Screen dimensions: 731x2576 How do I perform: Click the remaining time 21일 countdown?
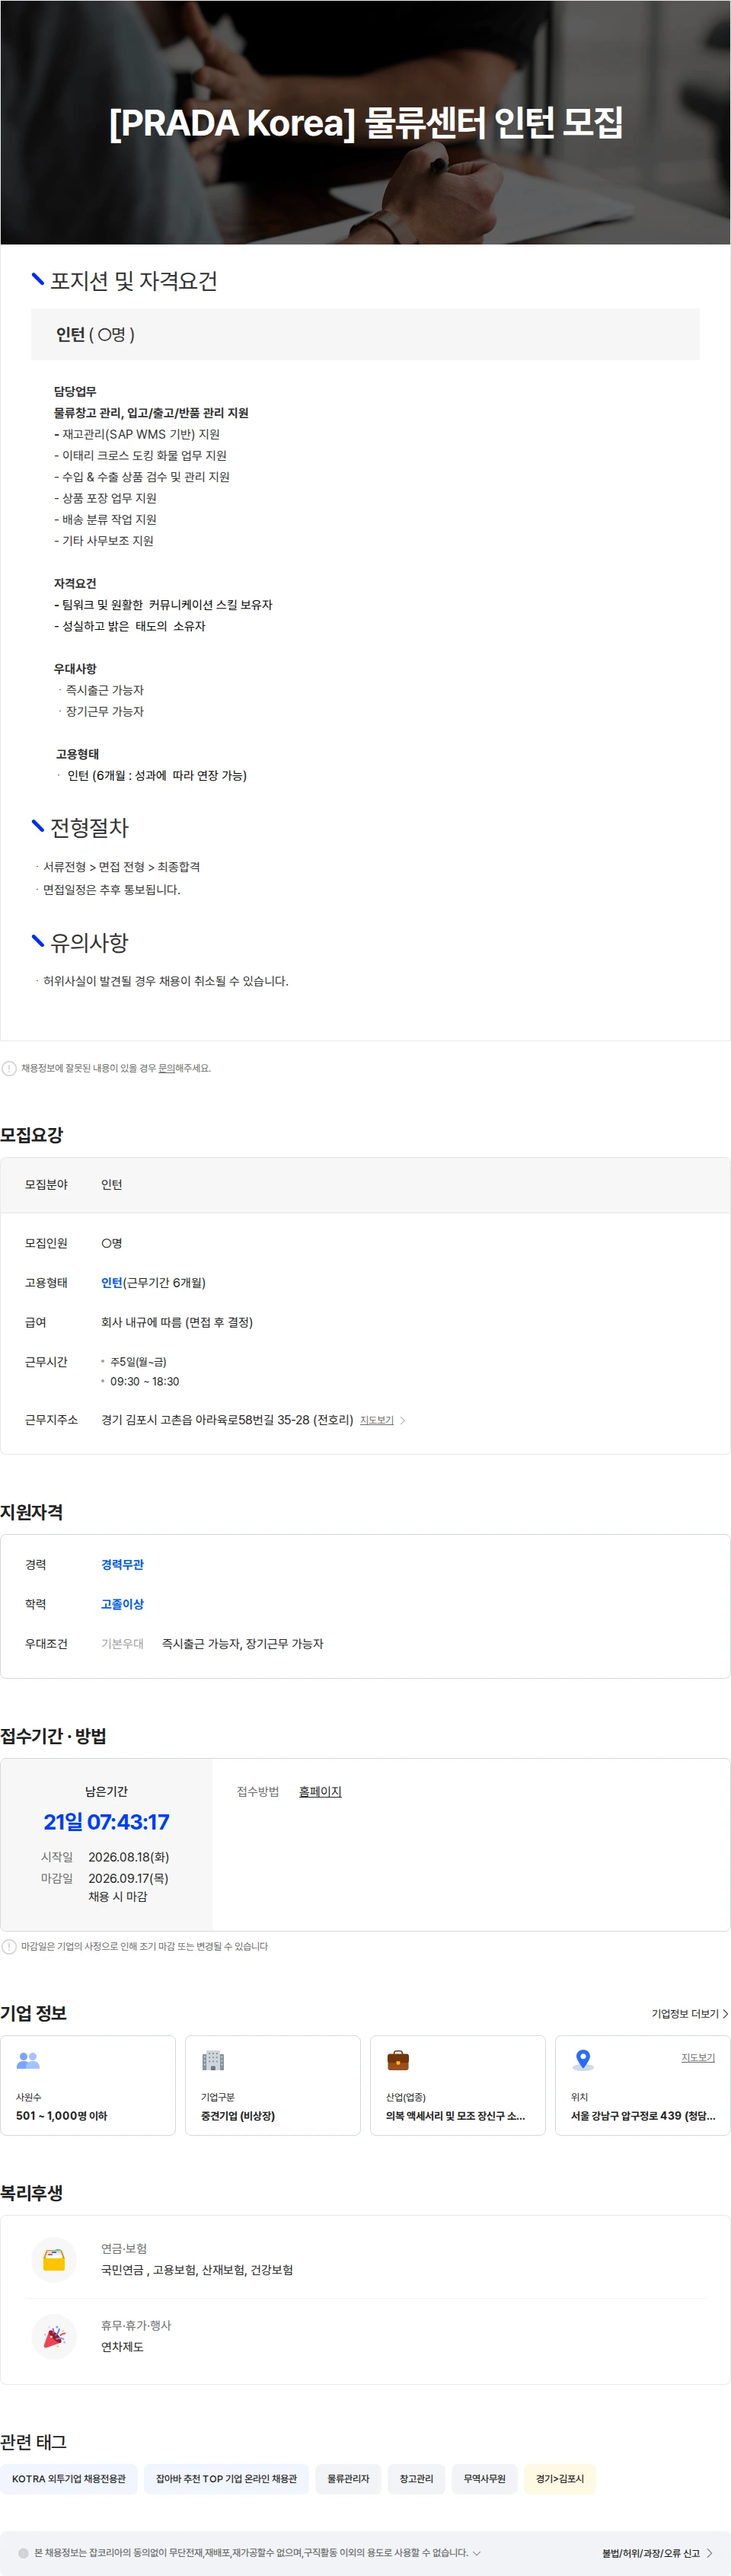106,1822
